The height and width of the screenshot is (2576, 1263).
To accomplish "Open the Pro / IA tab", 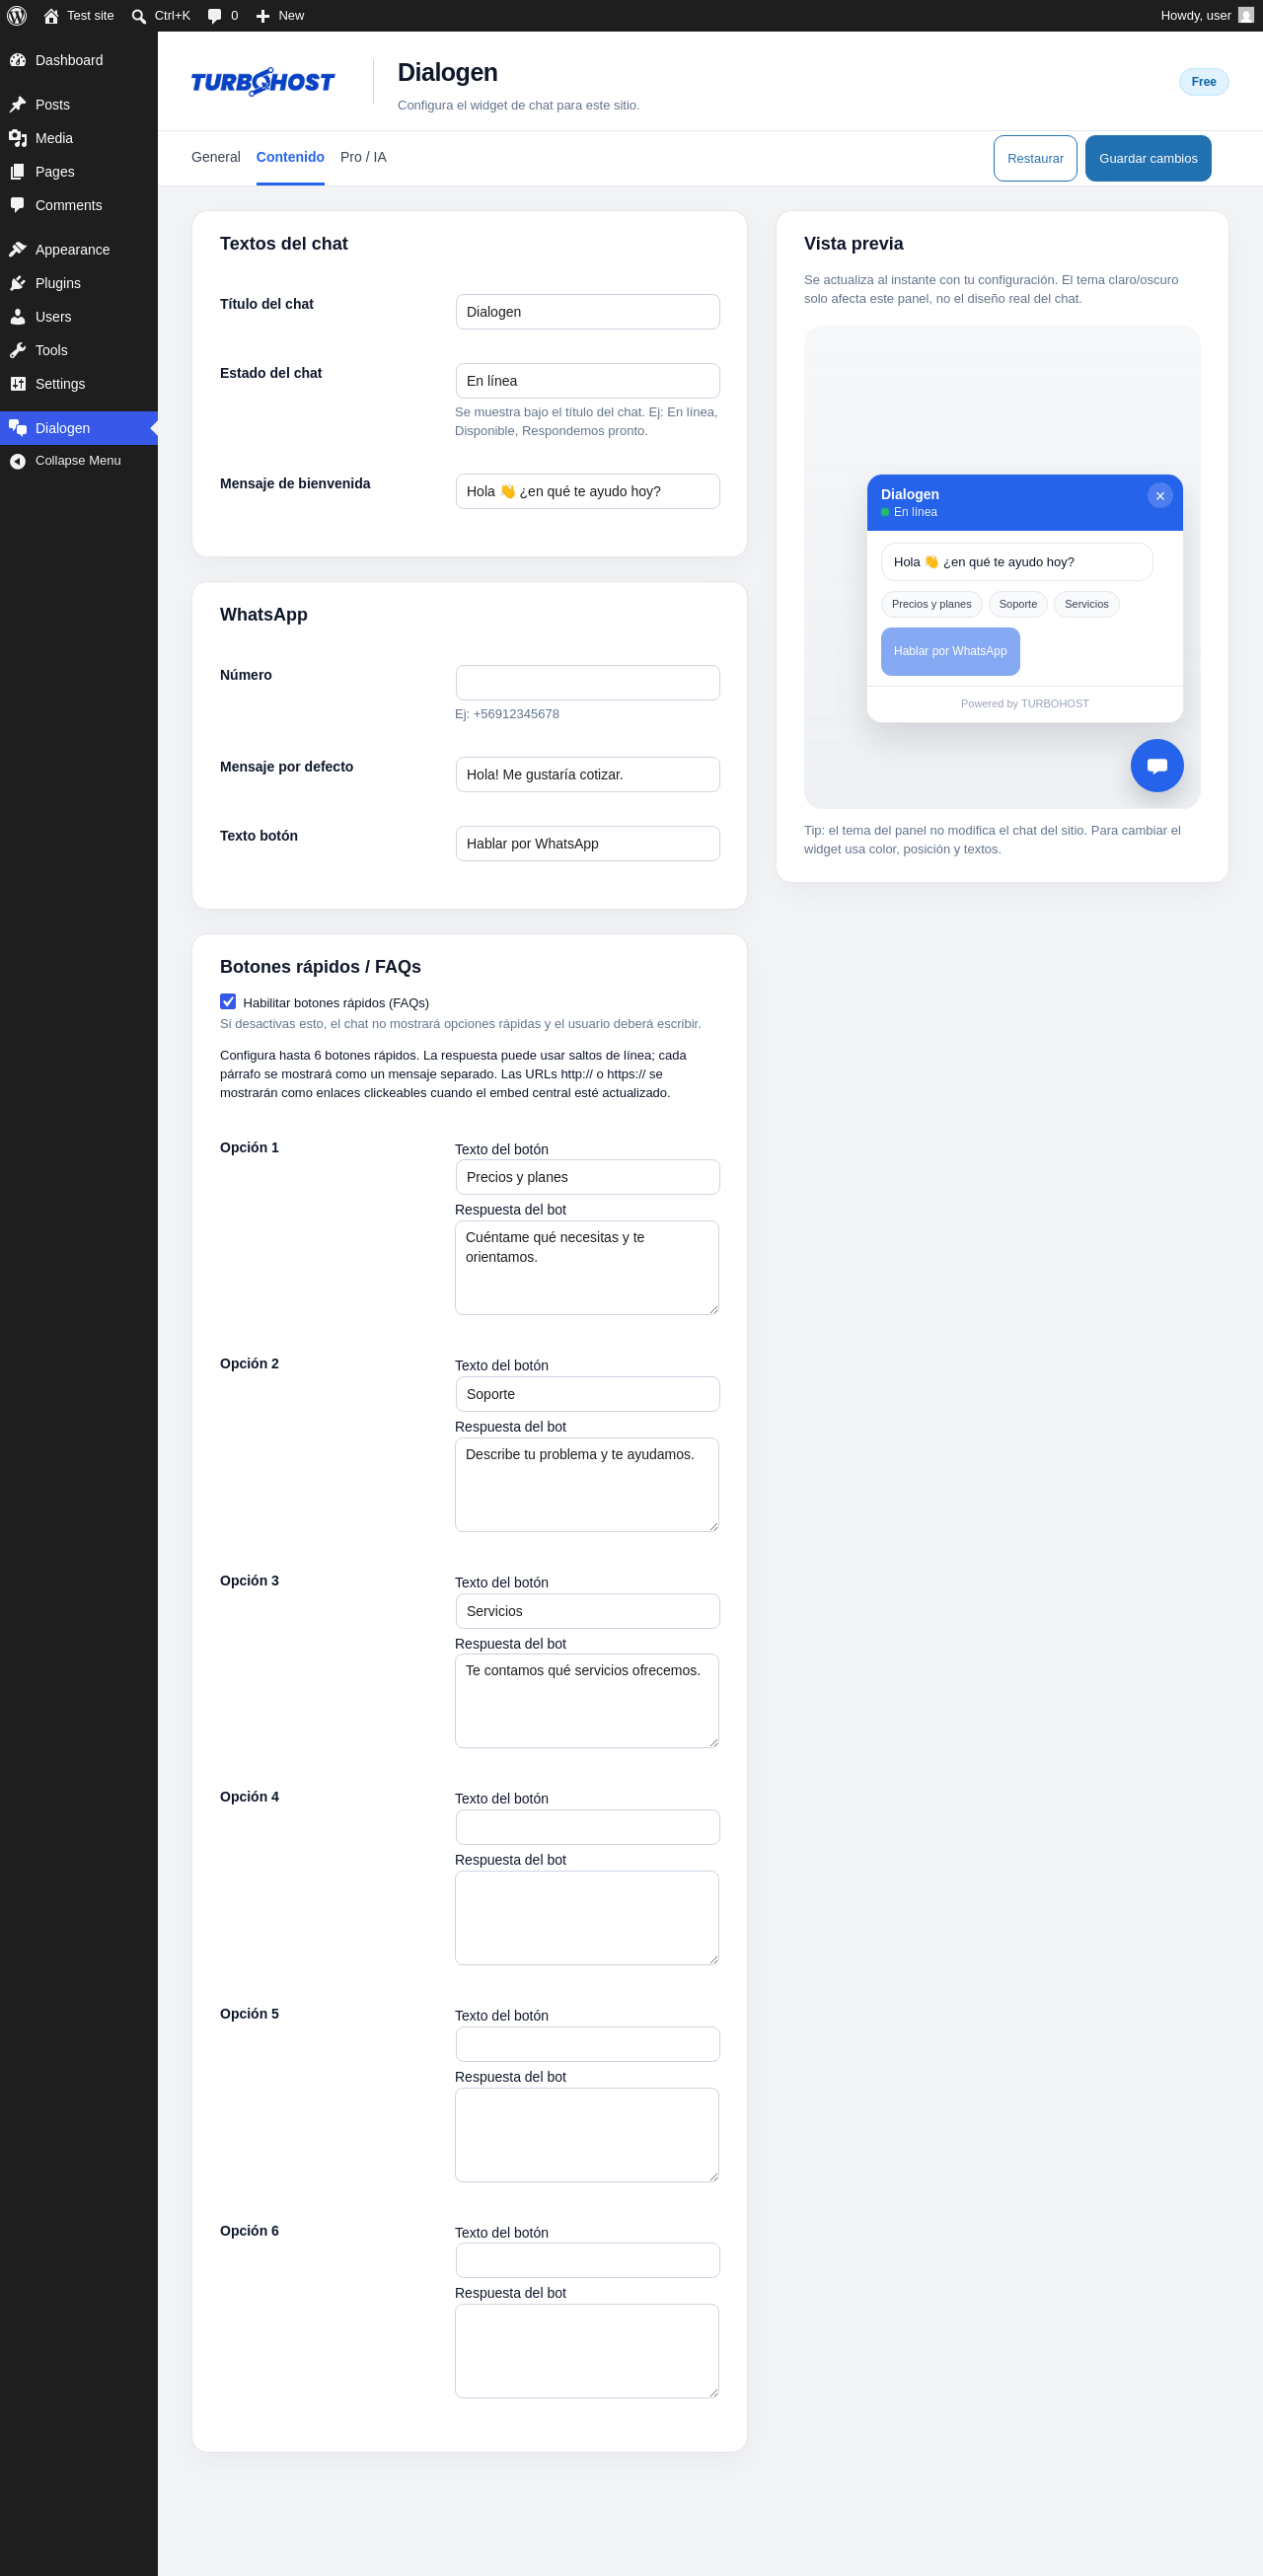I will tap(363, 157).
